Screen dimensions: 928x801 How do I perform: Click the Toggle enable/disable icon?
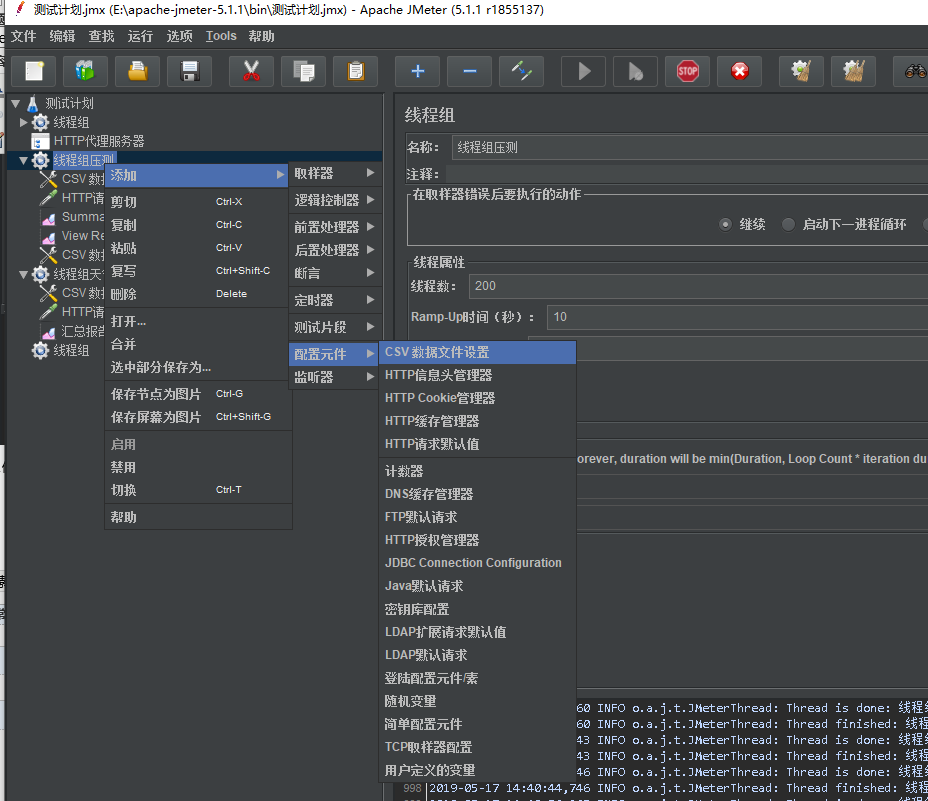click(x=522, y=72)
